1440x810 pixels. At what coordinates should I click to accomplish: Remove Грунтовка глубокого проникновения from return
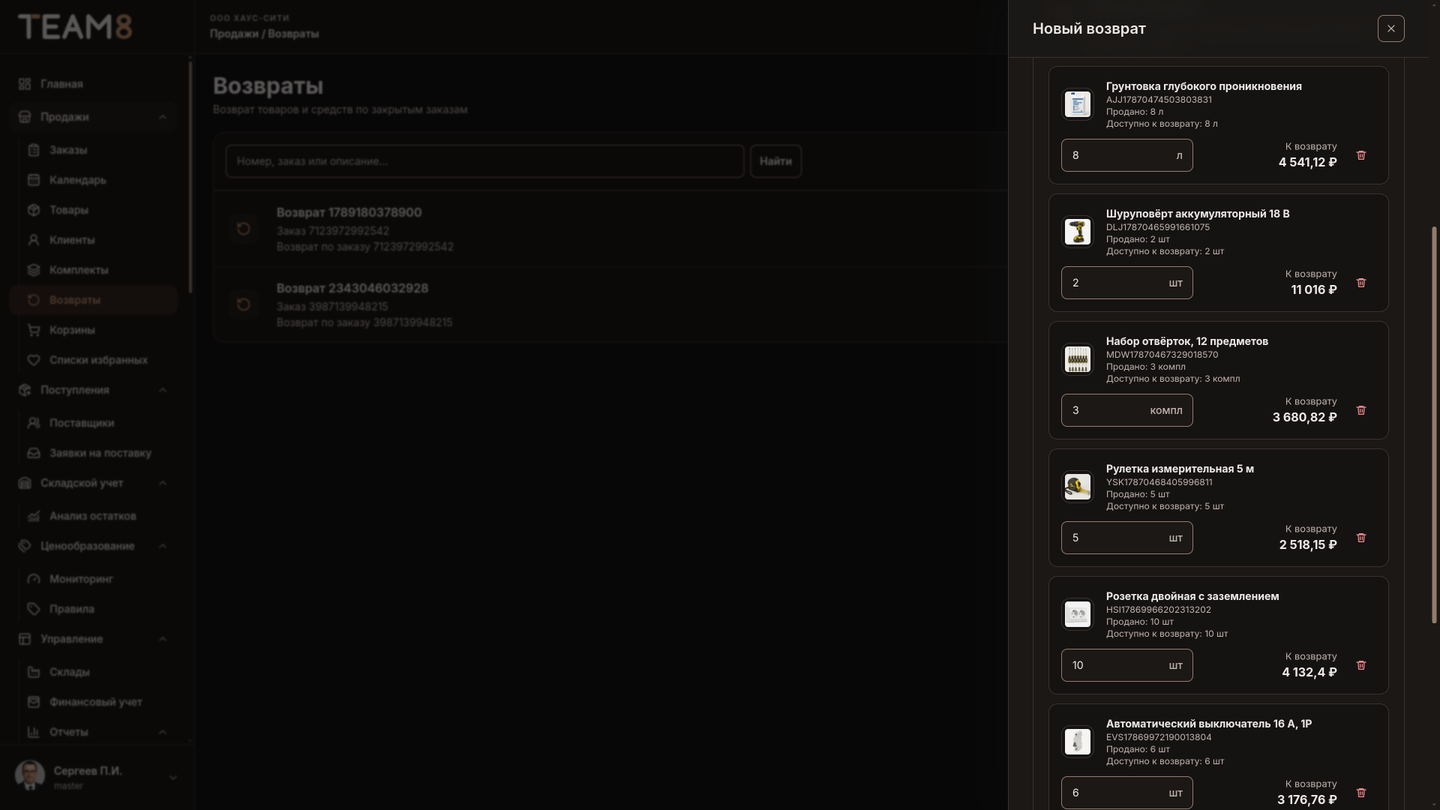(1361, 155)
